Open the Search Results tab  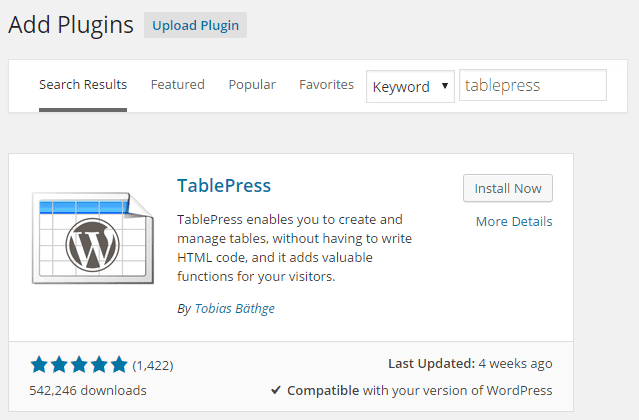click(83, 85)
